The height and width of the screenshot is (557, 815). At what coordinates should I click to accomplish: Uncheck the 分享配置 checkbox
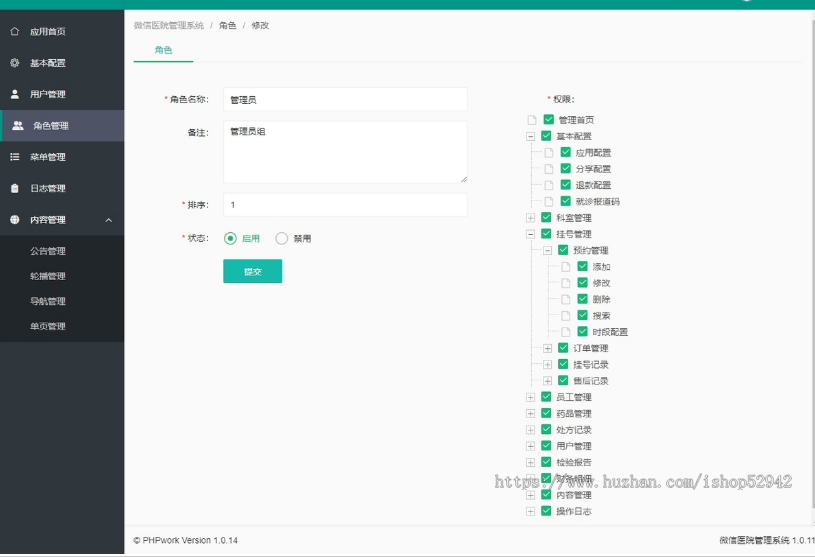coord(566,168)
